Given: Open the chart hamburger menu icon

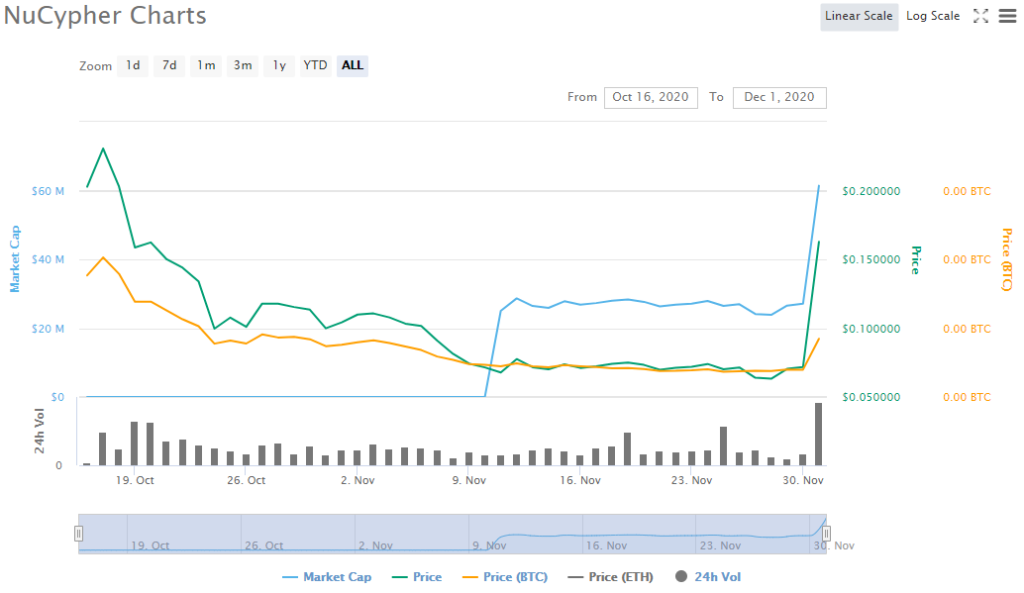Looking at the screenshot, I should 1007,16.
